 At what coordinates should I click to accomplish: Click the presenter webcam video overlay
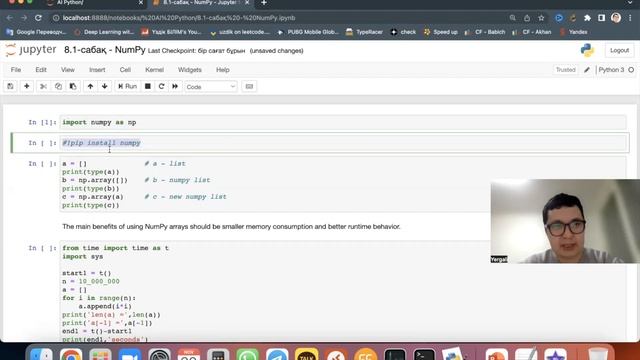pos(565,221)
